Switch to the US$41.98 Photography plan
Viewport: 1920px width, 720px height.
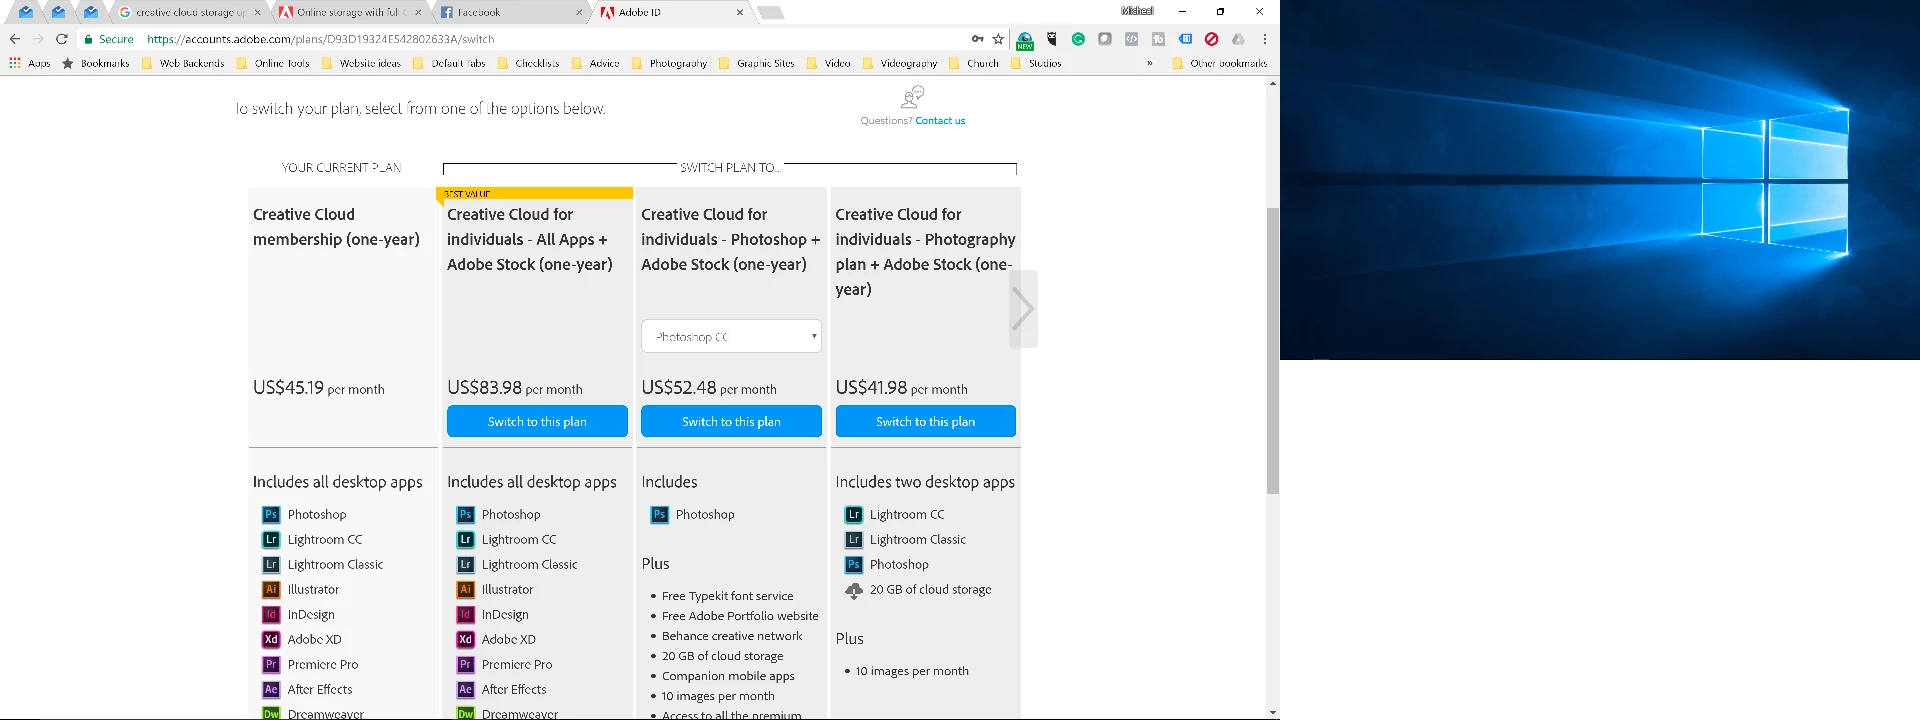coord(925,421)
